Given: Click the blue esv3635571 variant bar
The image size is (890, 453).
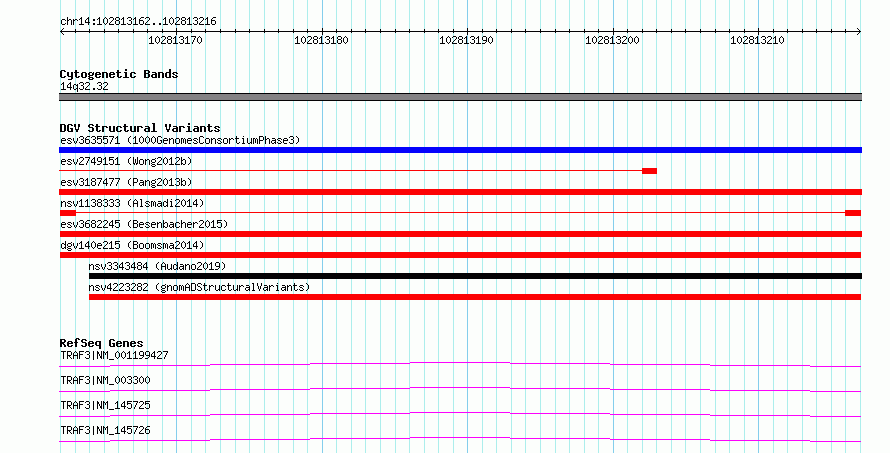Looking at the screenshot, I should [460, 150].
